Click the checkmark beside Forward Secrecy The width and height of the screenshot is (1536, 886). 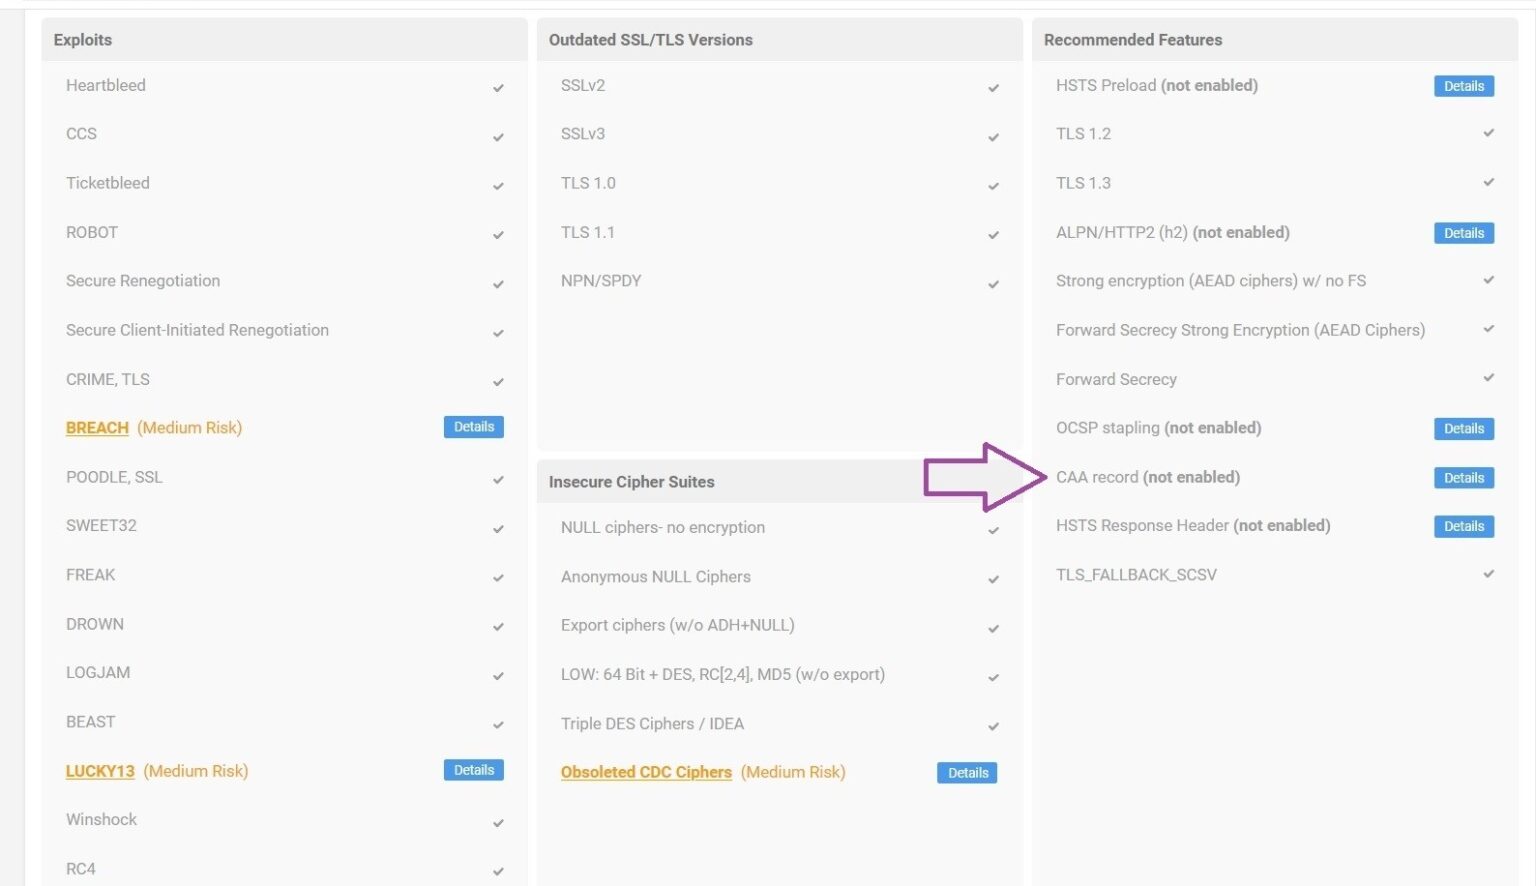coord(1488,380)
